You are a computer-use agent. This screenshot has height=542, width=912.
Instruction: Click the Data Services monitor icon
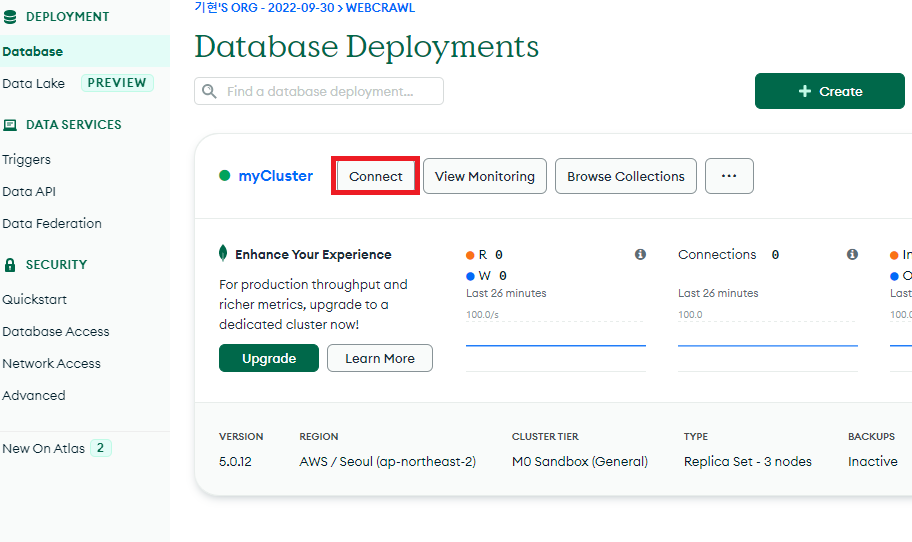(10, 124)
